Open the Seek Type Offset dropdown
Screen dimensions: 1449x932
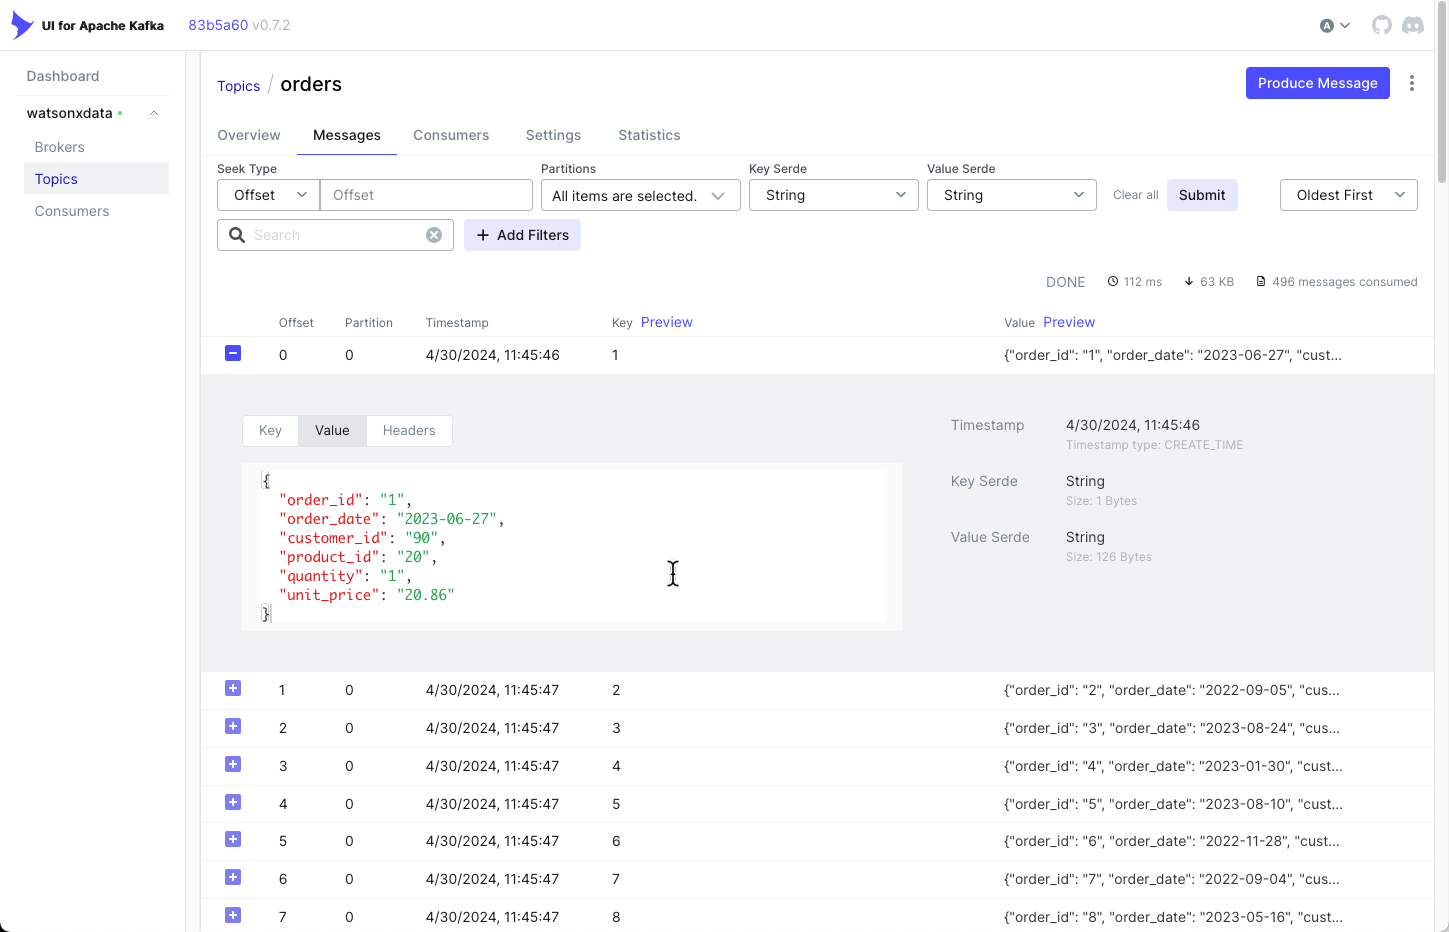pos(268,195)
